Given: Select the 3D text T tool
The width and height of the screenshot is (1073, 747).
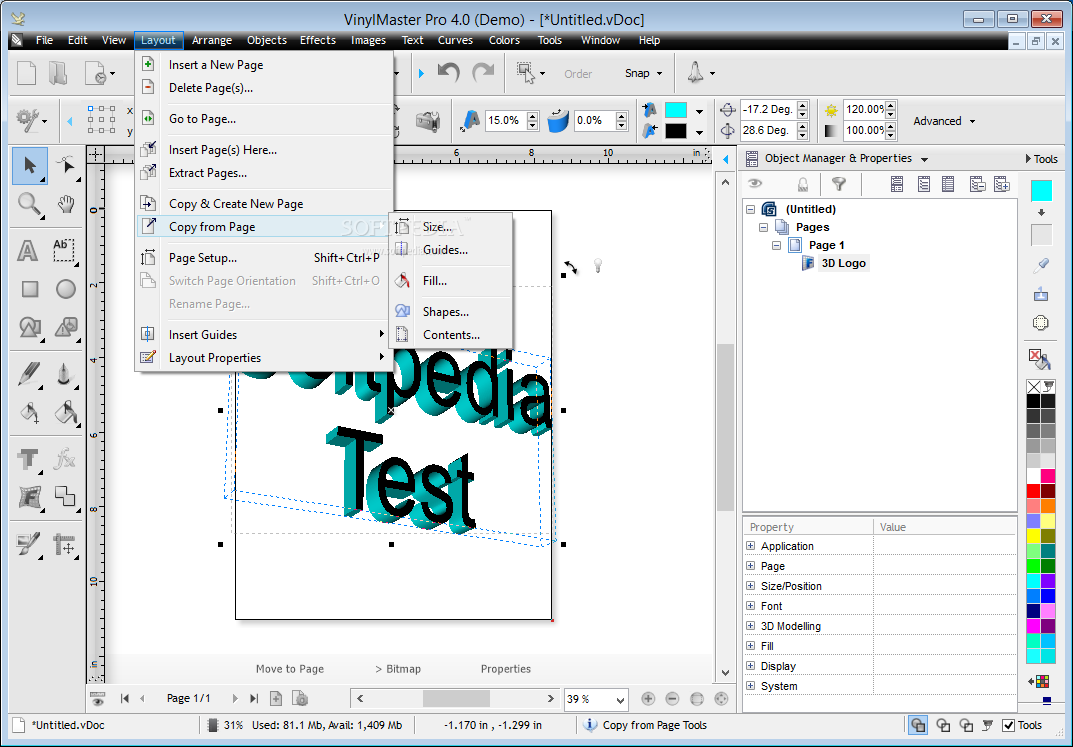Looking at the screenshot, I should (x=29, y=458).
